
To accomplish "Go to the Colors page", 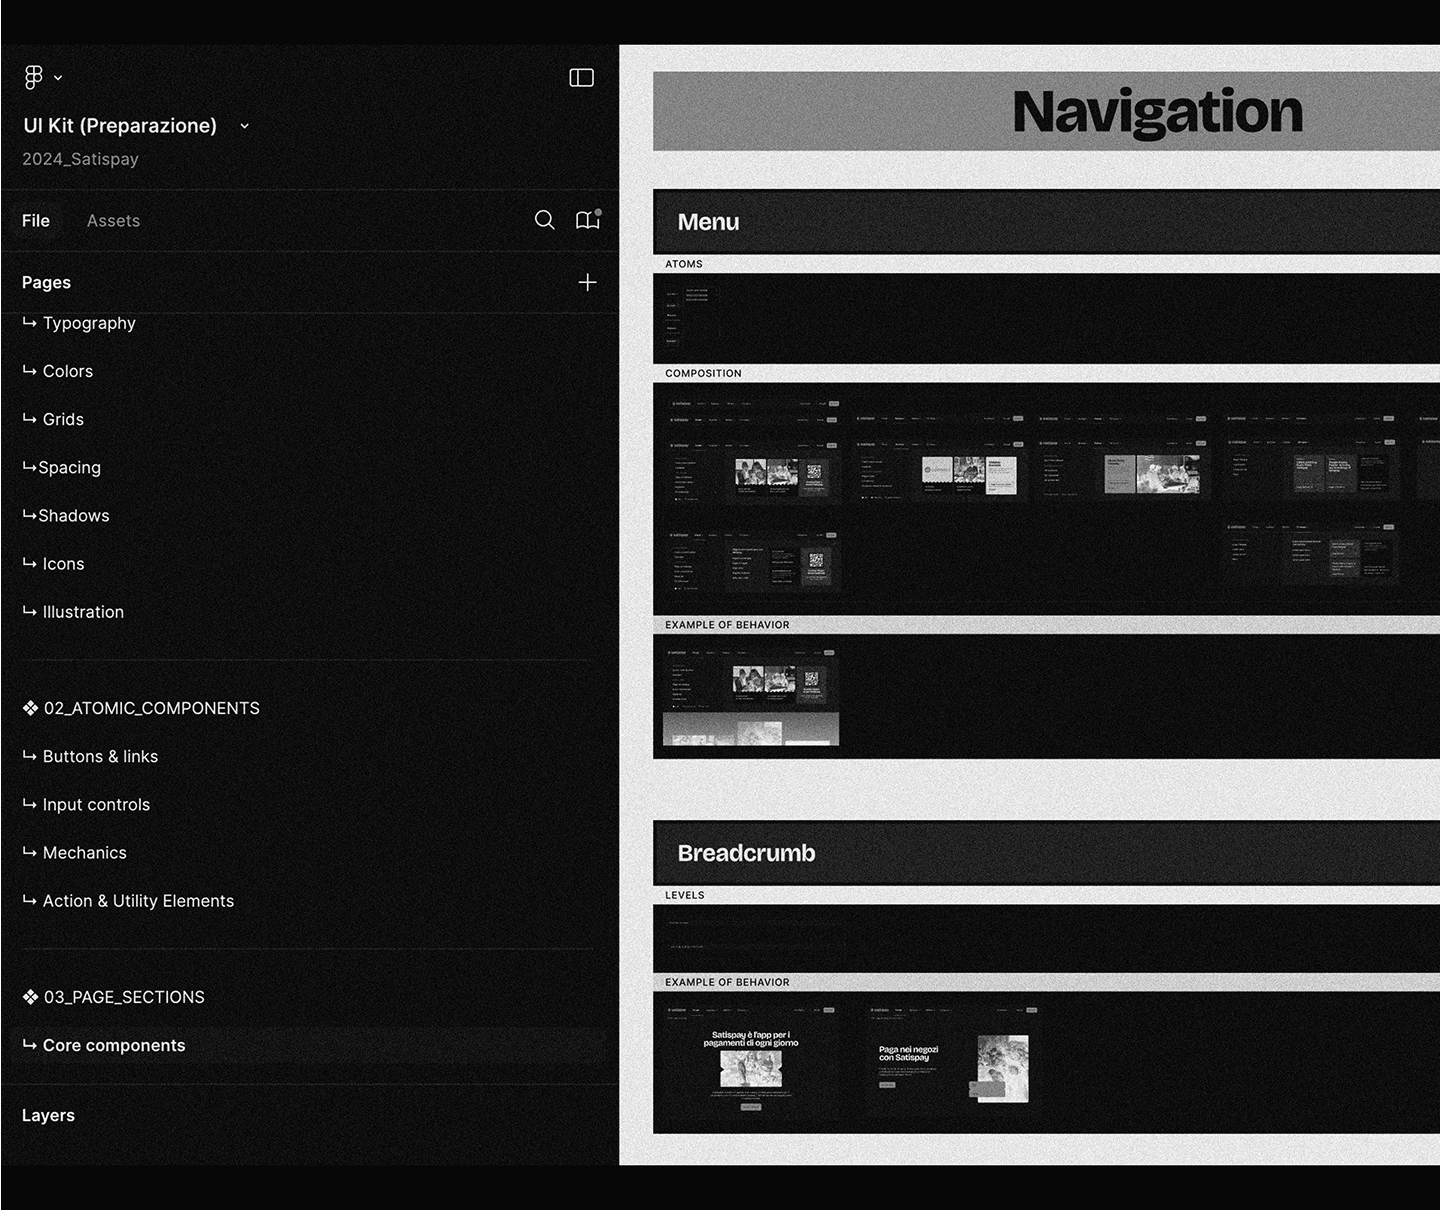I will tap(68, 371).
